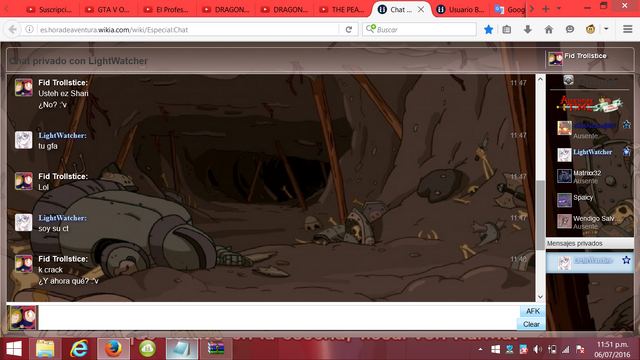Select Wendigo Salv... in the user list

point(596,219)
